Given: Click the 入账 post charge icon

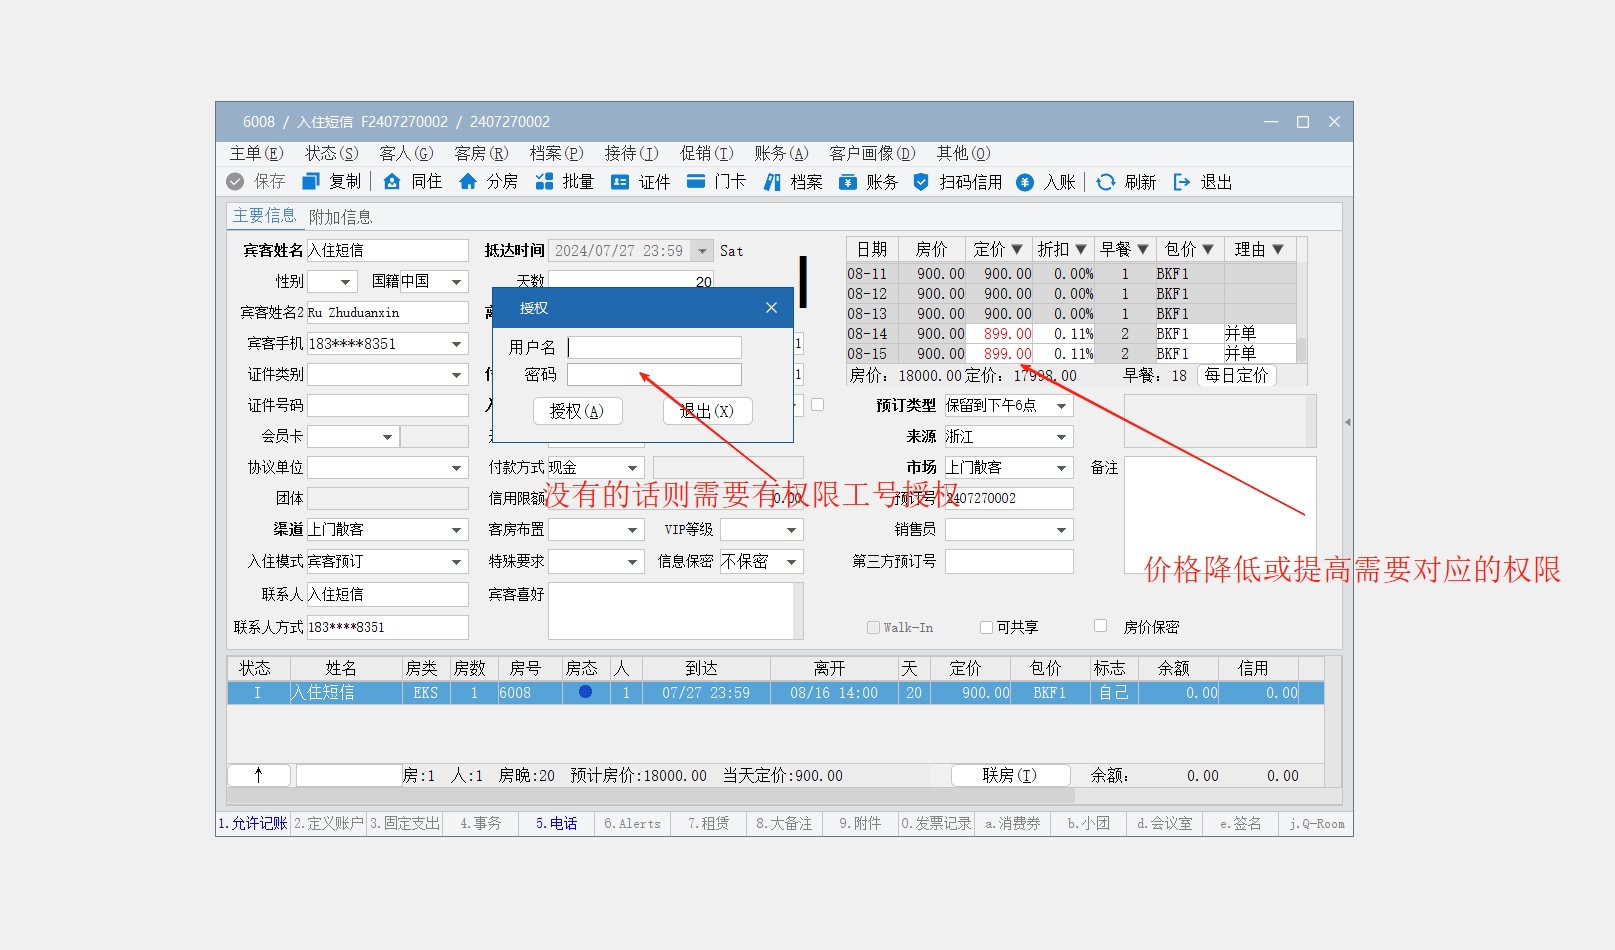Looking at the screenshot, I should (x=1025, y=182).
